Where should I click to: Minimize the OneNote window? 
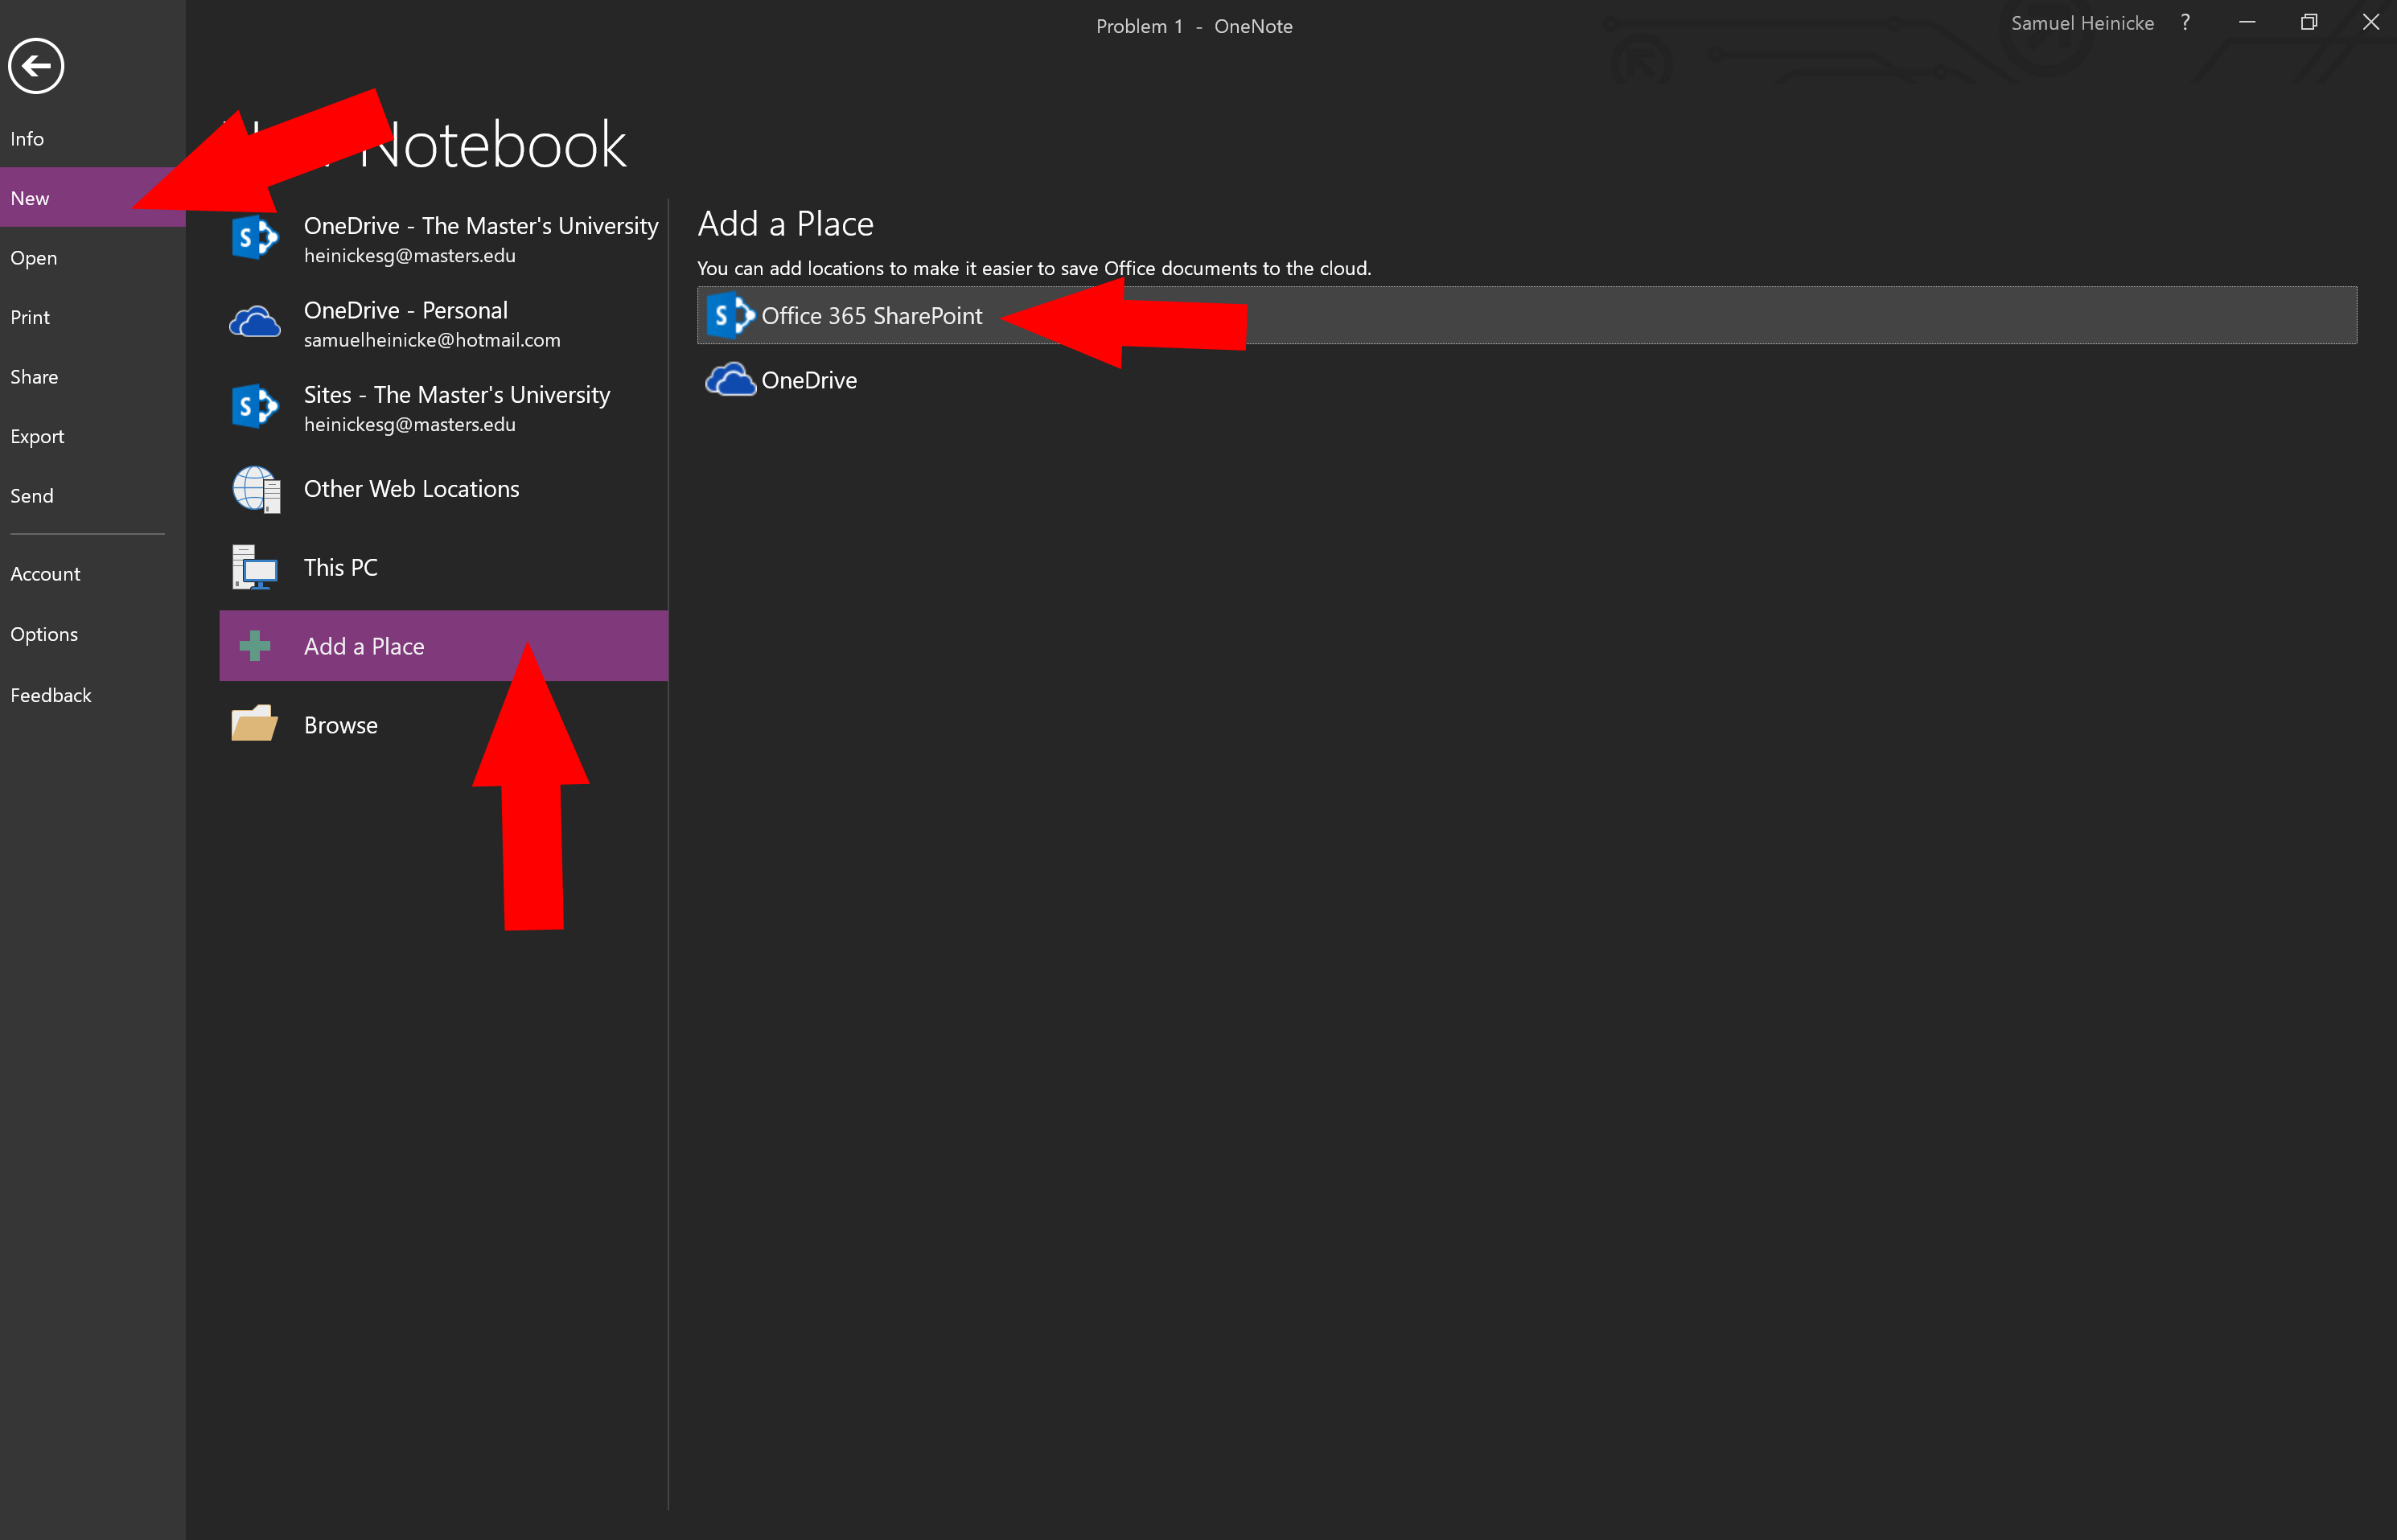(2247, 22)
